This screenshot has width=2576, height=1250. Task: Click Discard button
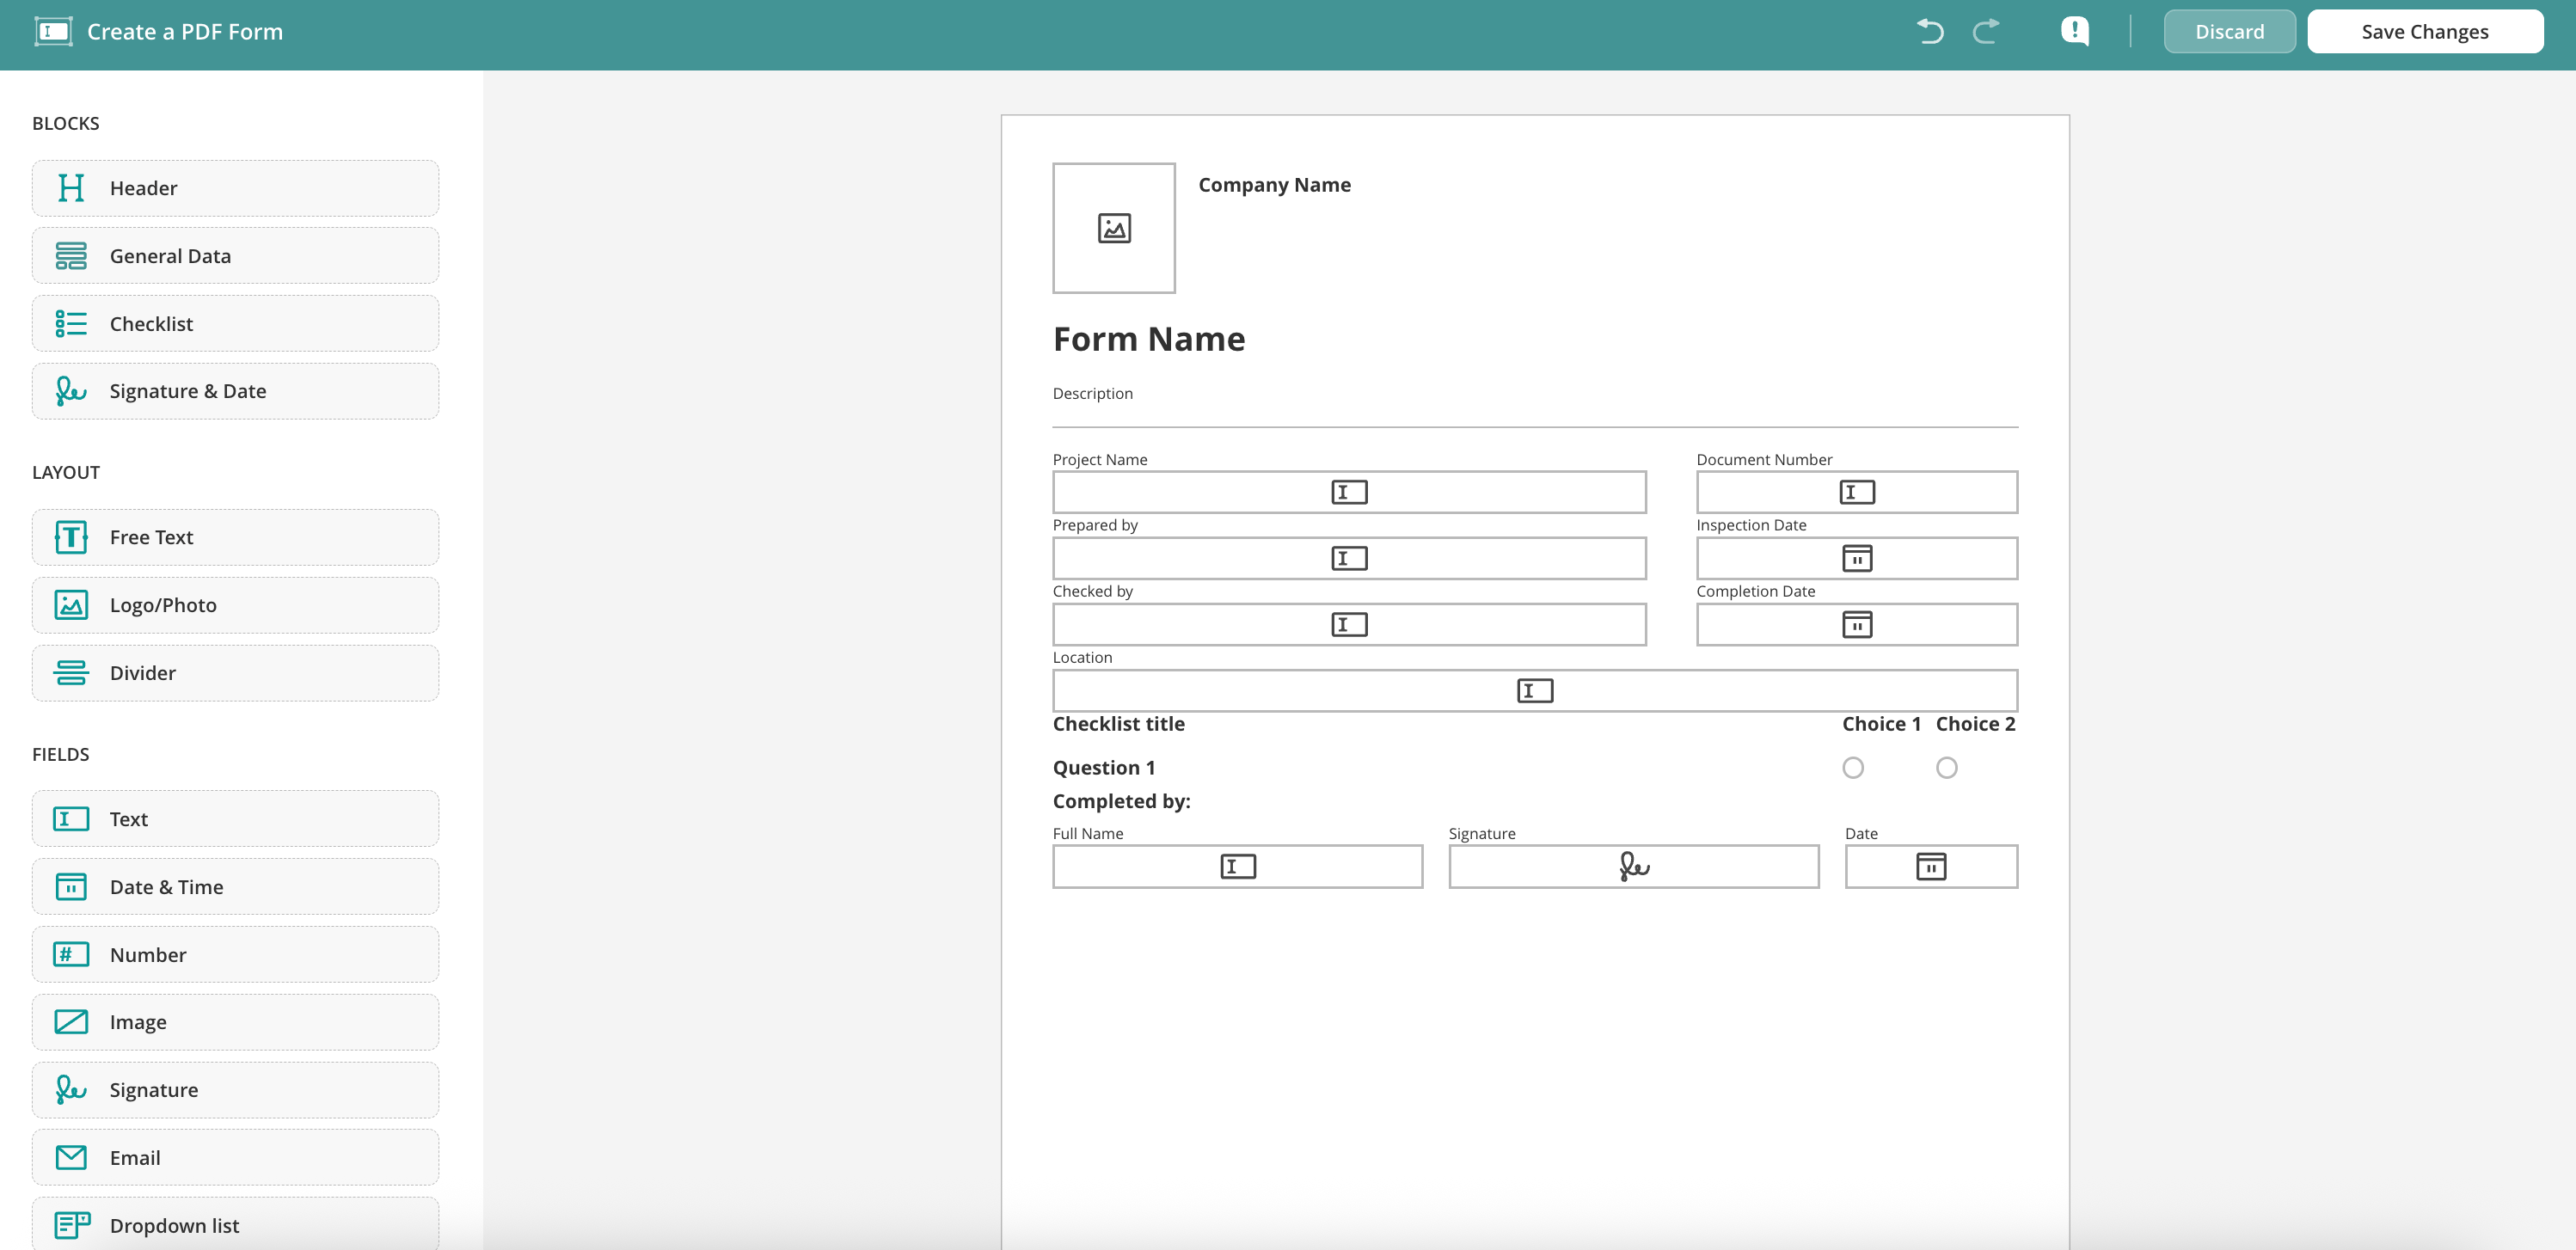pos(2229,32)
